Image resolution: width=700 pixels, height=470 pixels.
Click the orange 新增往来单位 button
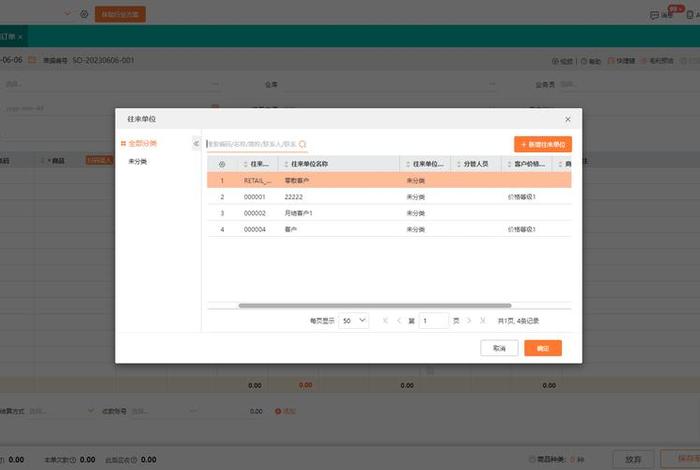[x=543, y=144]
